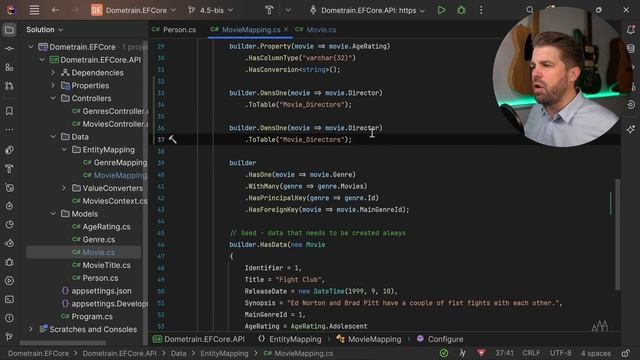Click the green inspection status checkmark

[444, 353]
